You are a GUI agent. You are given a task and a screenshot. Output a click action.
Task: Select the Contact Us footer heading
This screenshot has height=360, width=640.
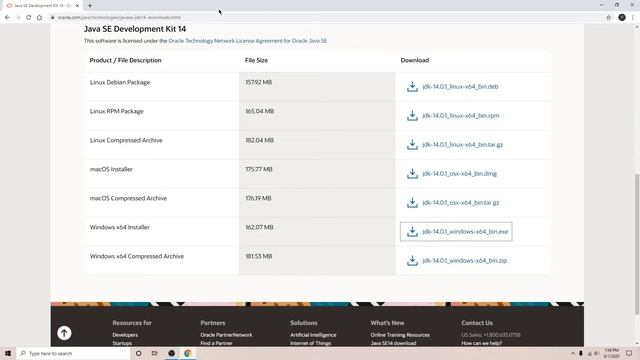(477, 323)
